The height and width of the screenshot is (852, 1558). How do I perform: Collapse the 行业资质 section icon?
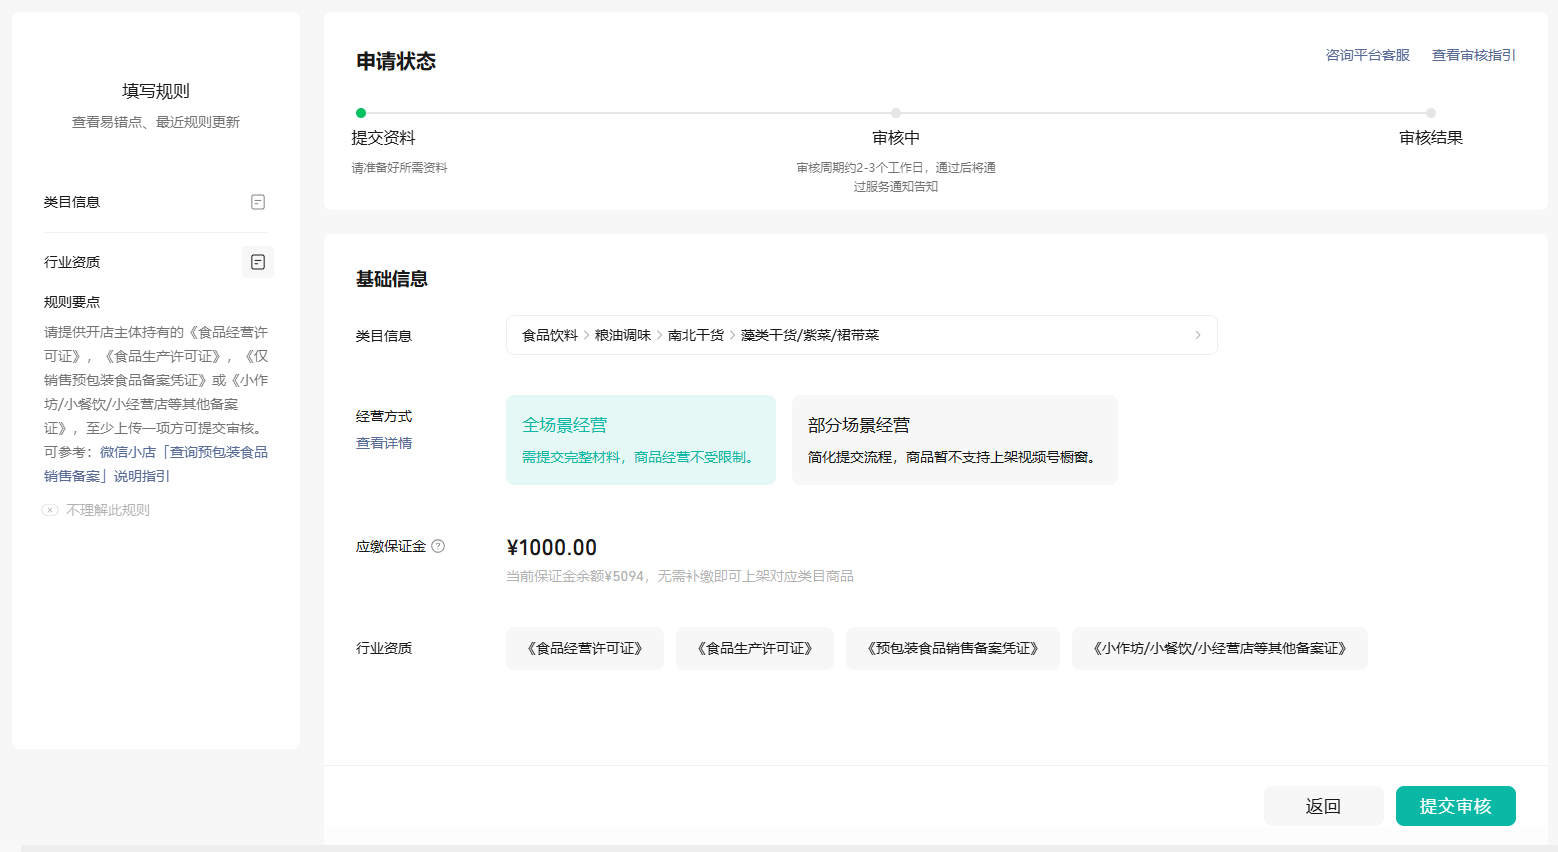(257, 262)
